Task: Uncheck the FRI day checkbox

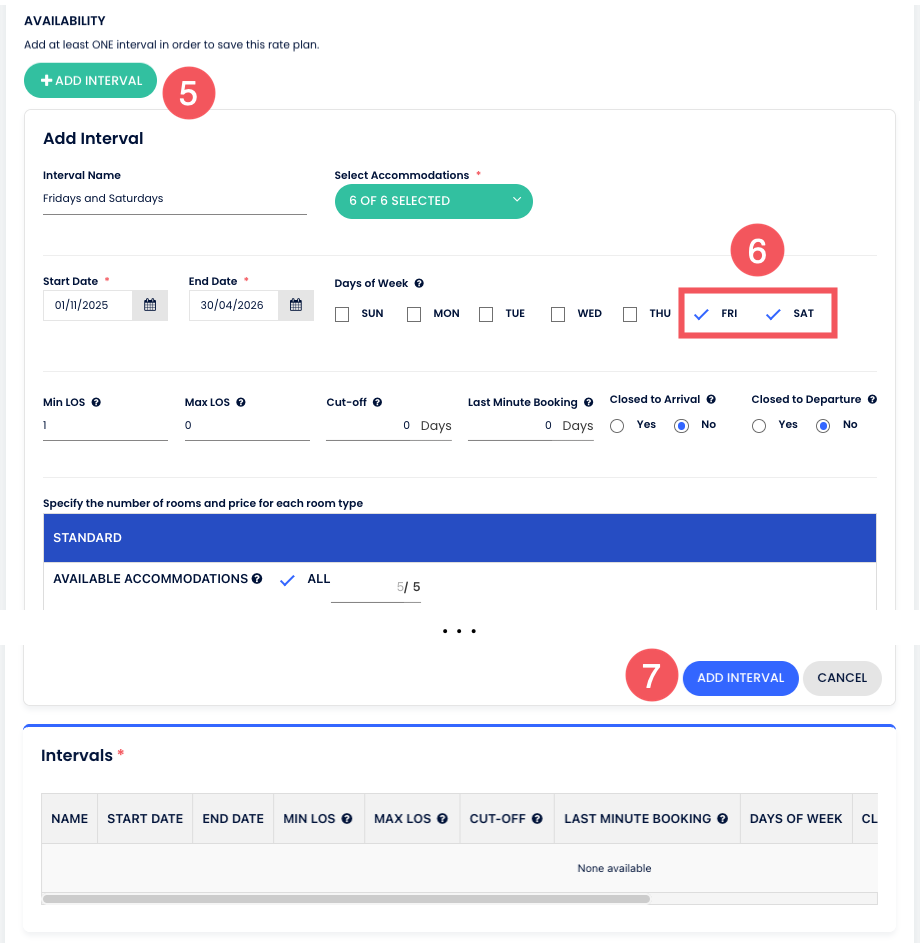Action: [702, 314]
